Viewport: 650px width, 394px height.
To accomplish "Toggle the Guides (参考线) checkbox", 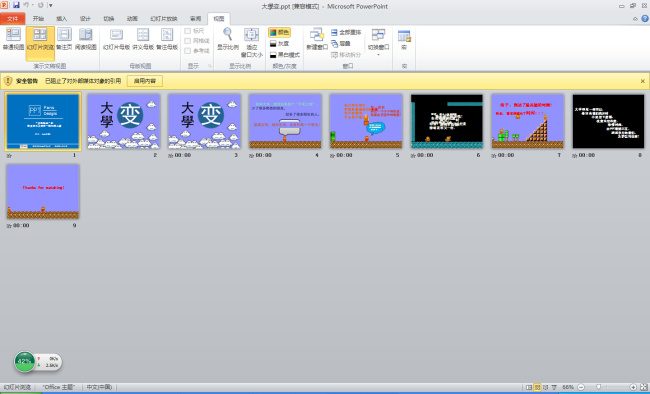I will point(187,51).
